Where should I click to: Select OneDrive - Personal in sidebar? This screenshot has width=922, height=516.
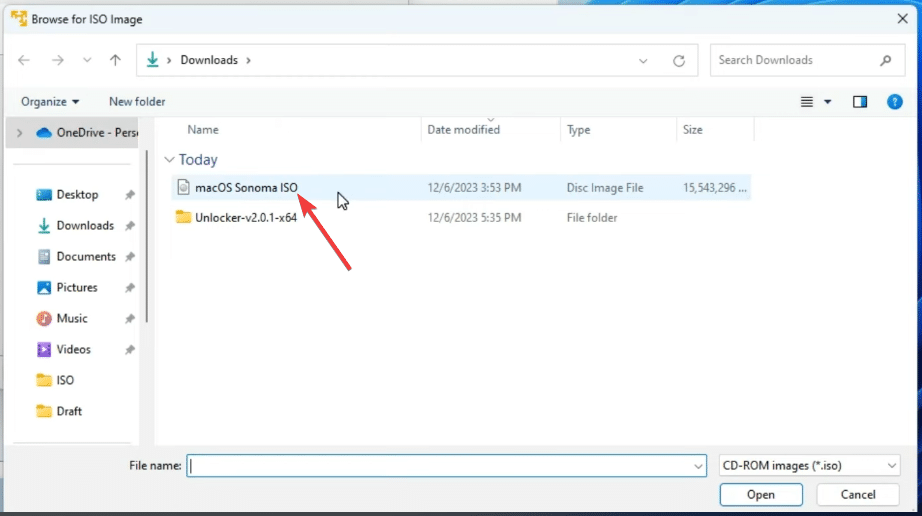(87, 133)
